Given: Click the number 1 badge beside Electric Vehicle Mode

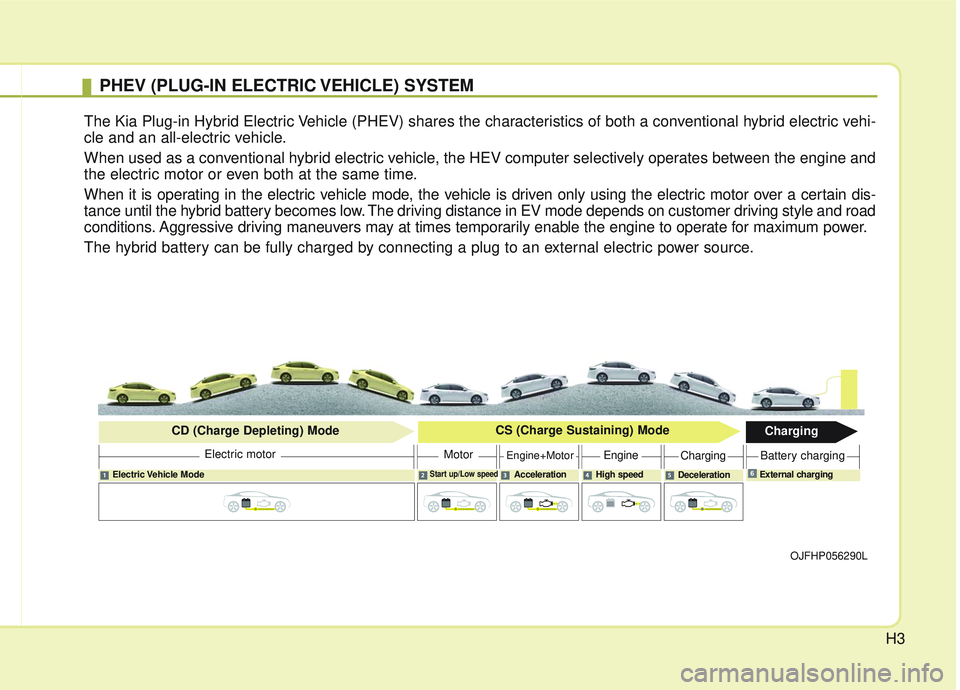Looking at the screenshot, I should click(x=104, y=475).
